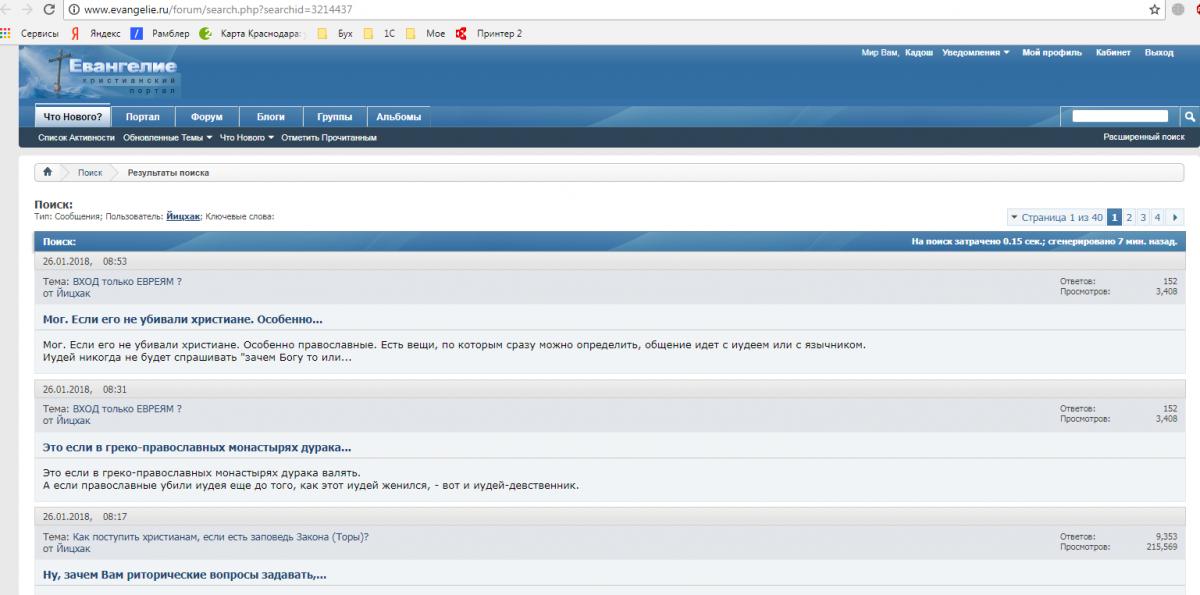Open the Яндекс bookmark in the bookmarks bar
Screen dimensions: 1200x595
click(98, 33)
